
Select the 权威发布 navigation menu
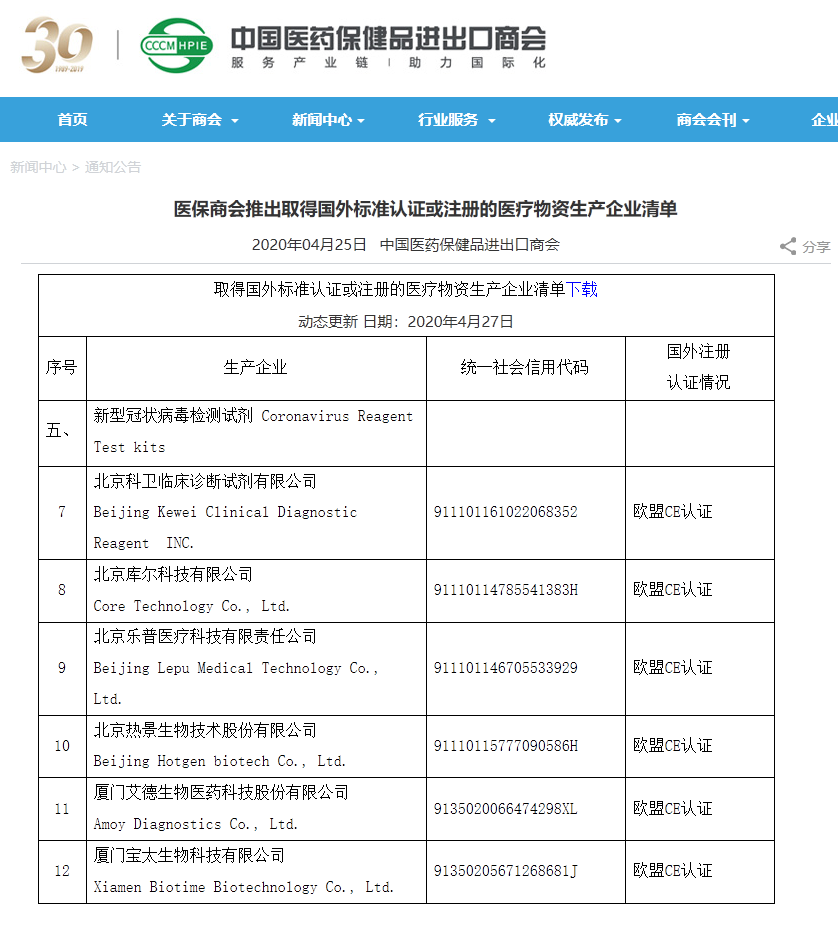[x=578, y=119]
